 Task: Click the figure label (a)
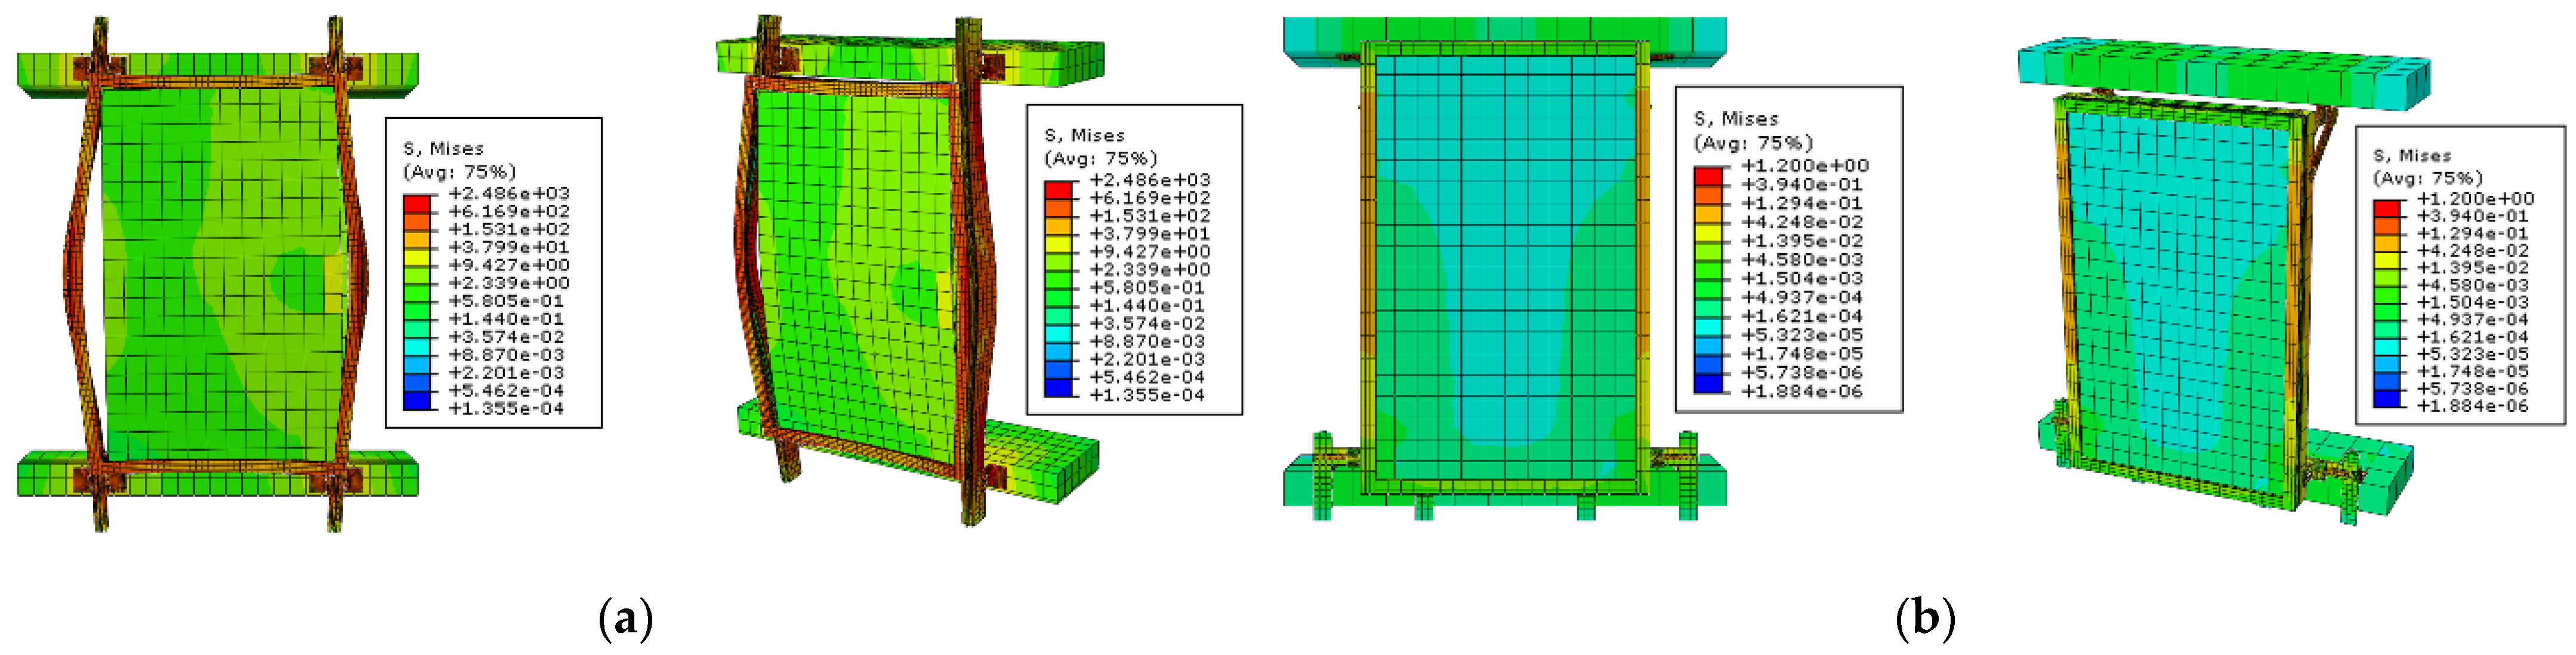626,619
